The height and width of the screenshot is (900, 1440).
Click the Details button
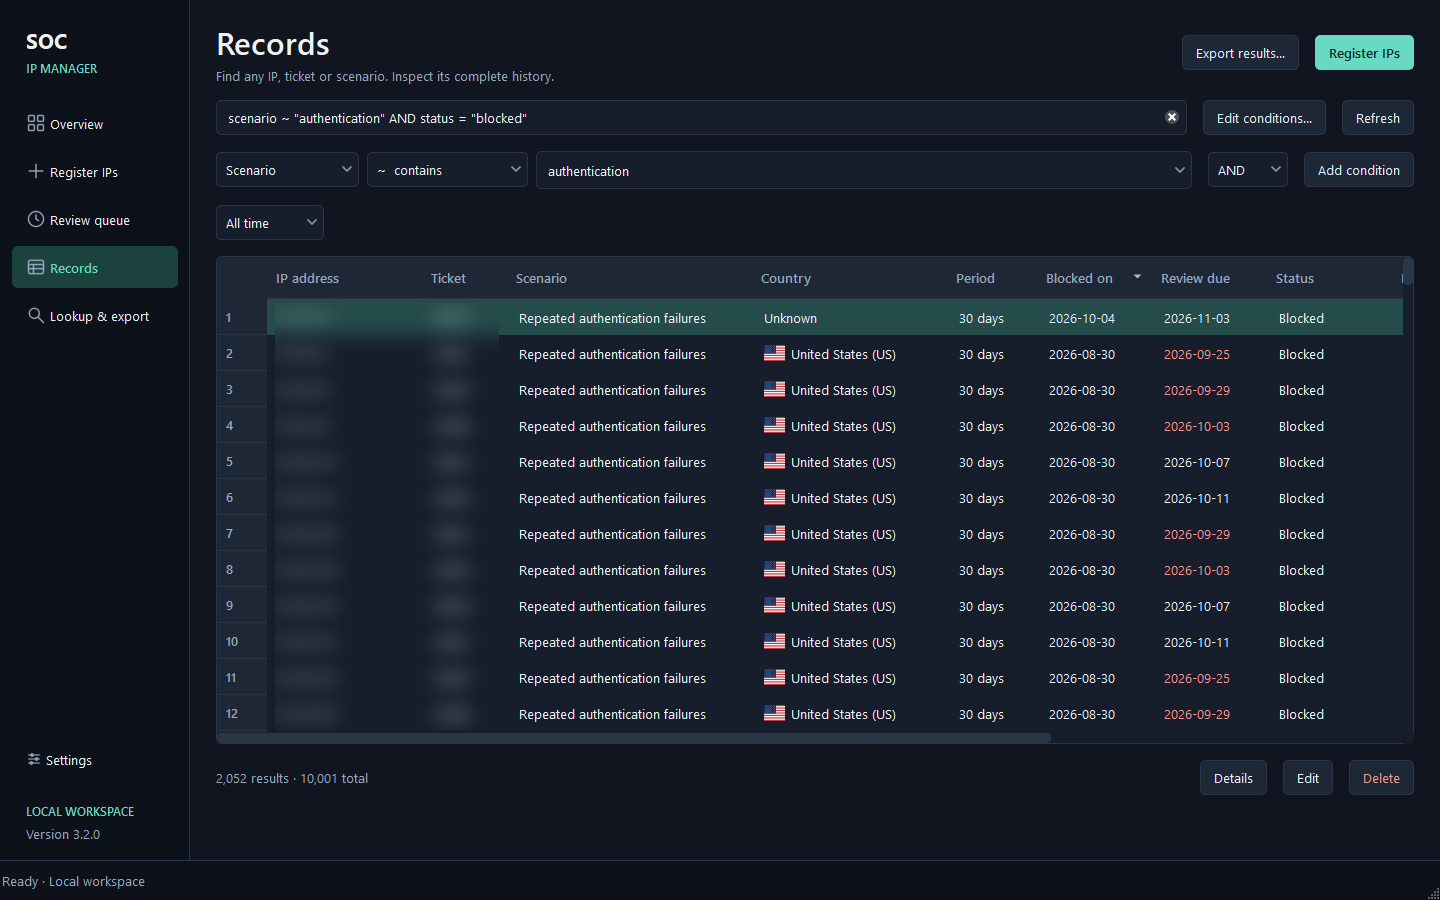(x=1233, y=778)
